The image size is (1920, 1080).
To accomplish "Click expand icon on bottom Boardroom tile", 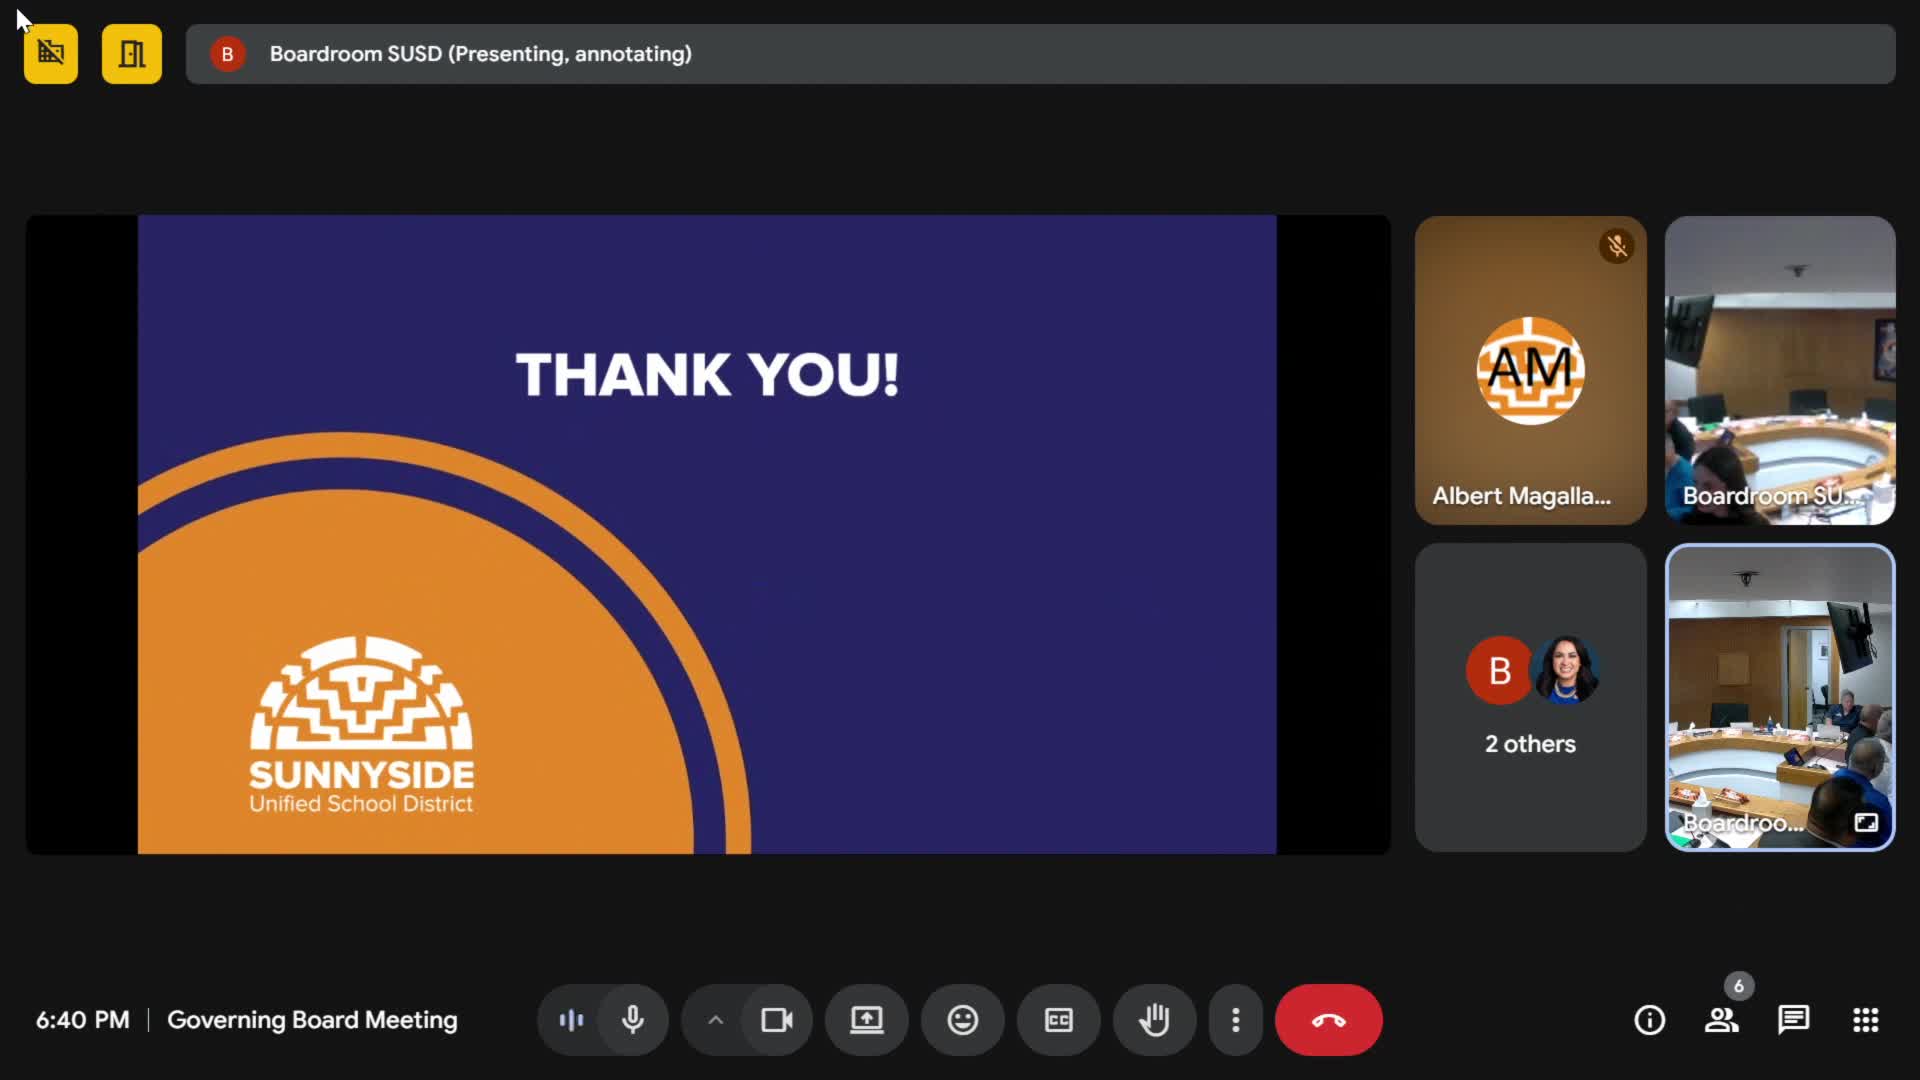I will click(x=1866, y=823).
